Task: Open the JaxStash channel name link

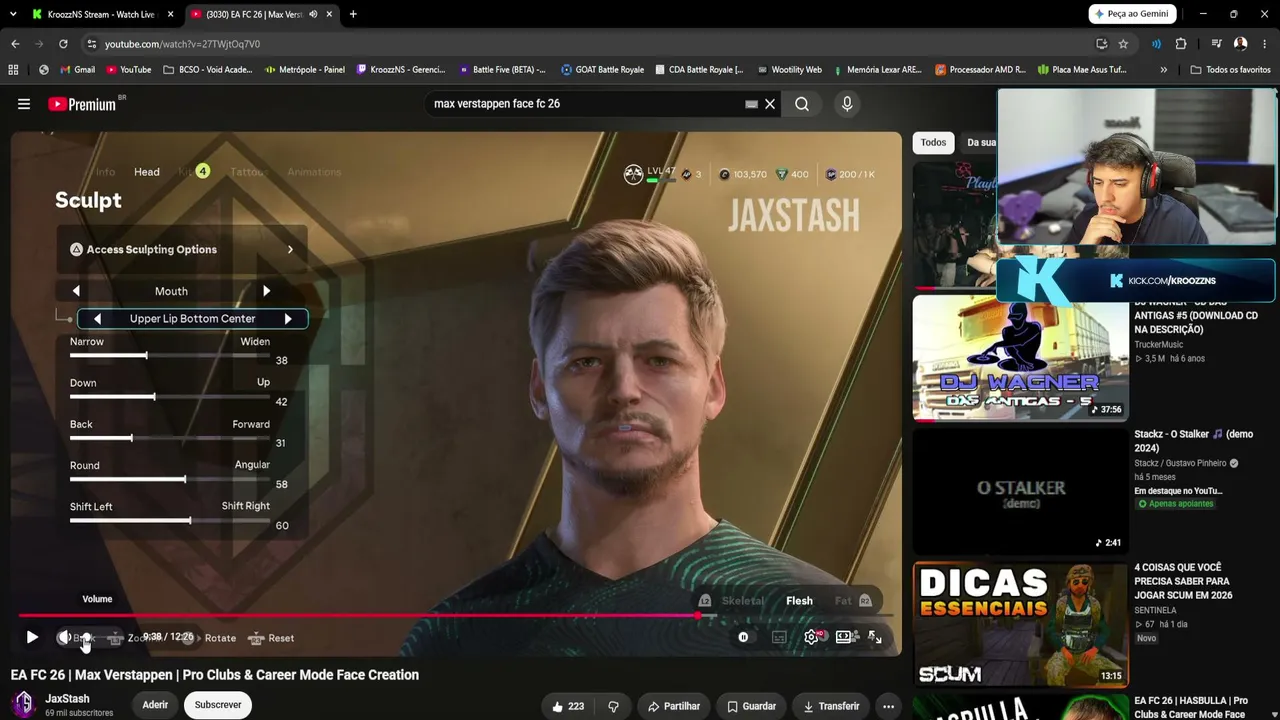Action: pyautogui.click(x=67, y=699)
